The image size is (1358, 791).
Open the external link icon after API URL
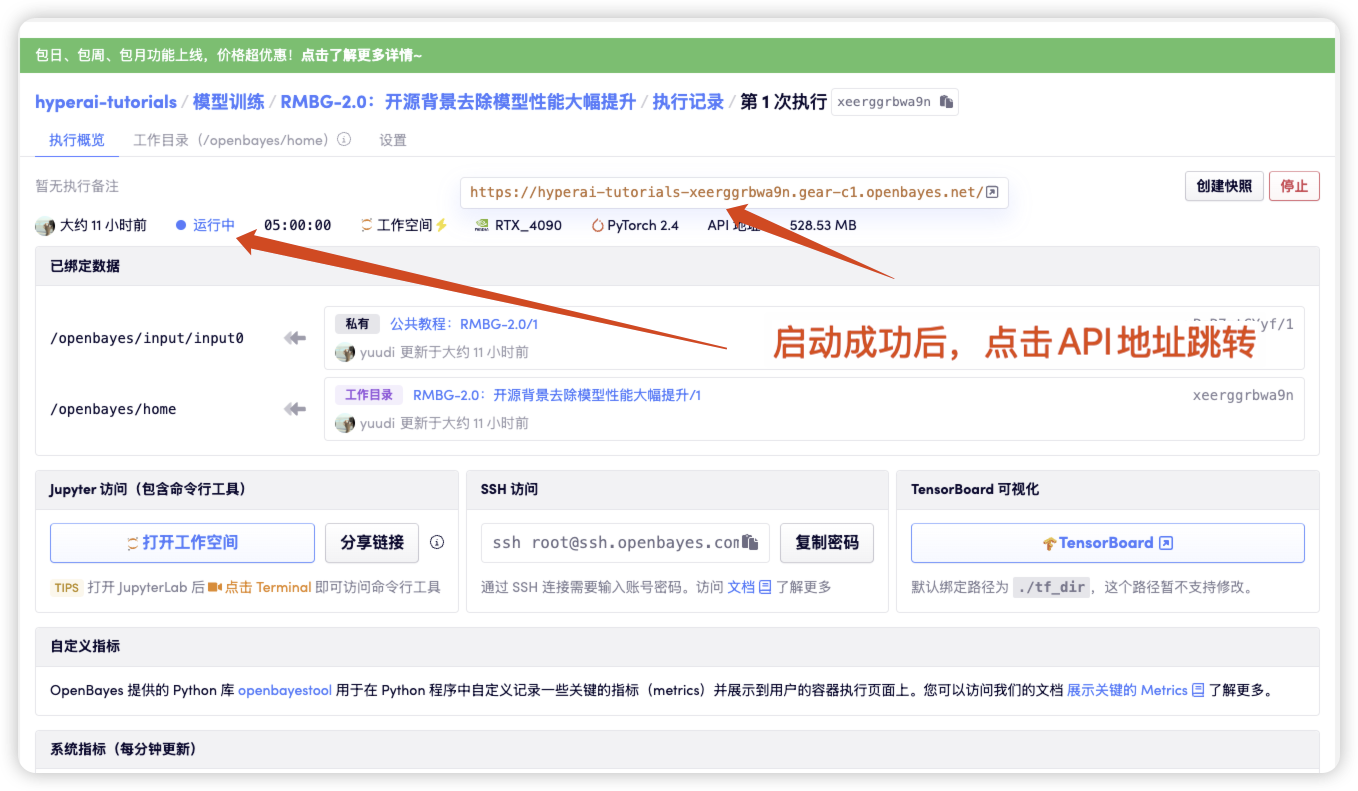[991, 192]
